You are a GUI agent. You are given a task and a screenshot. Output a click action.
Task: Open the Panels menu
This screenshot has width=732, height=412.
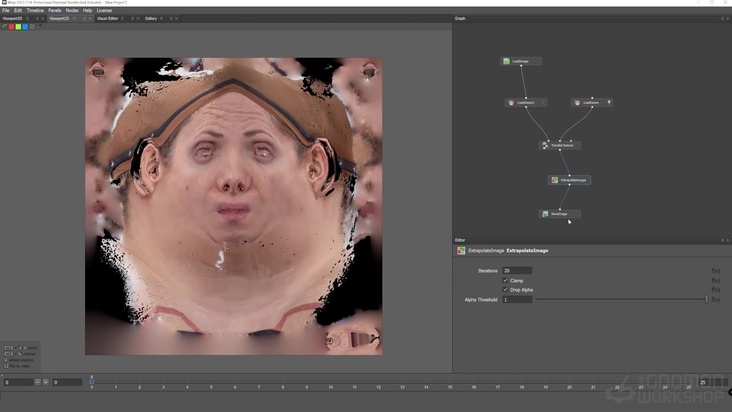click(55, 10)
